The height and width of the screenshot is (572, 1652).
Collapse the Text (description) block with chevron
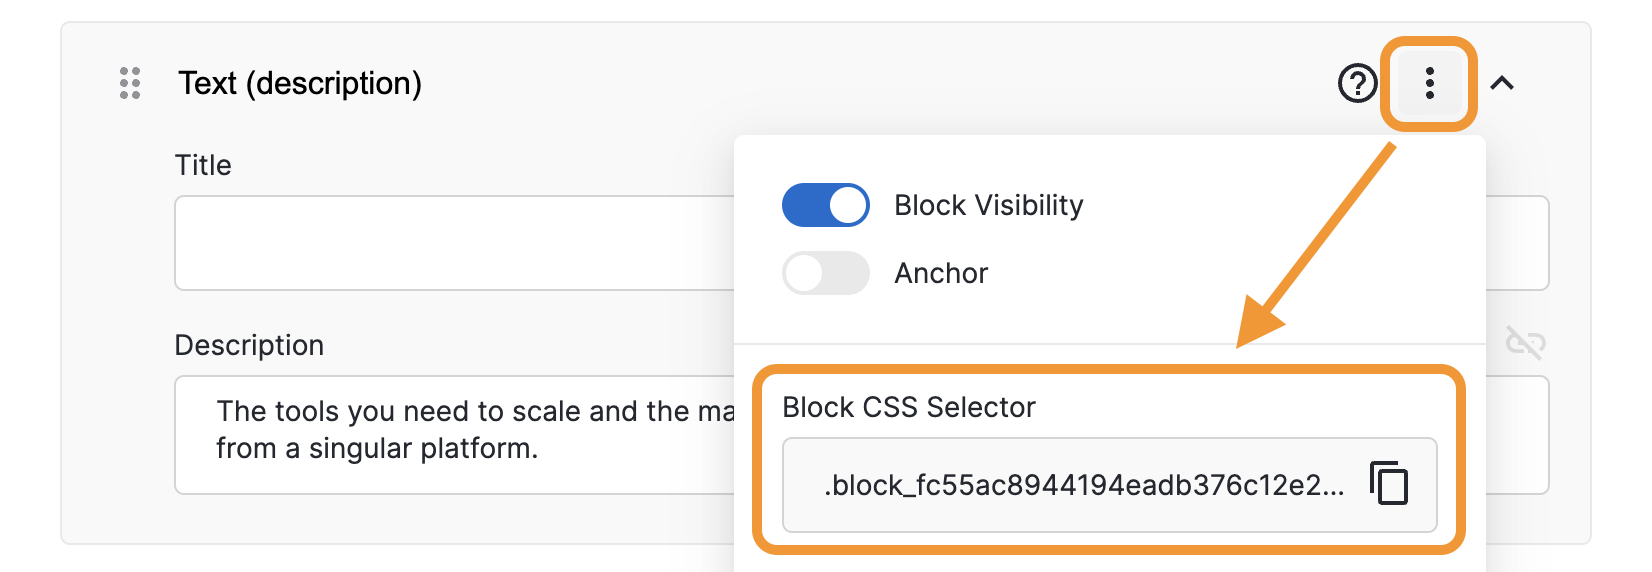(1502, 83)
